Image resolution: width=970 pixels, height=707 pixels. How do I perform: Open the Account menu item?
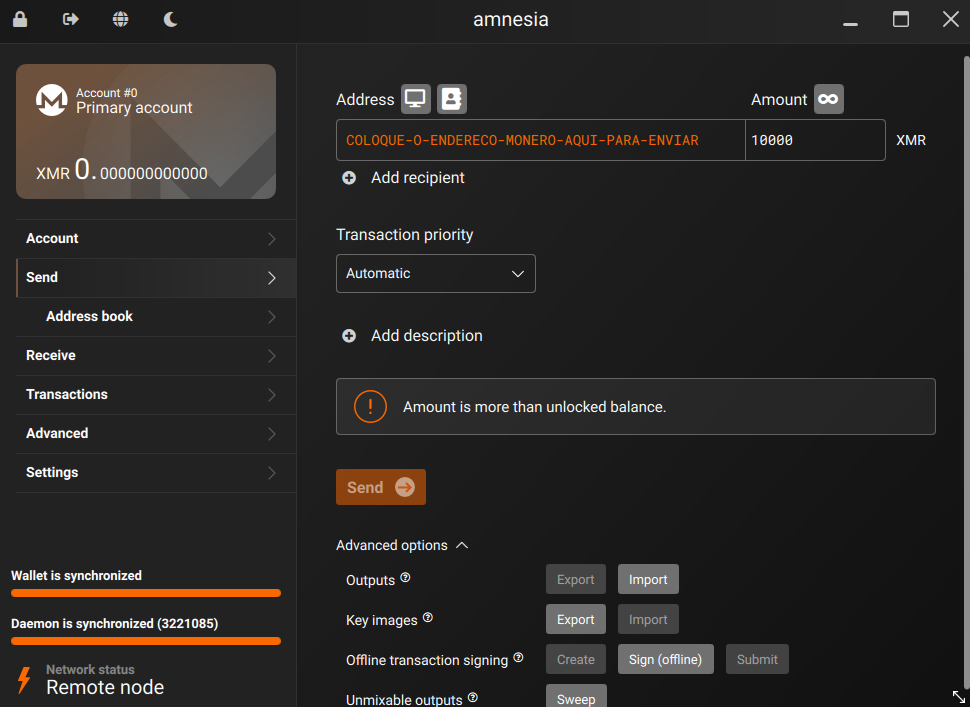(x=156, y=239)
